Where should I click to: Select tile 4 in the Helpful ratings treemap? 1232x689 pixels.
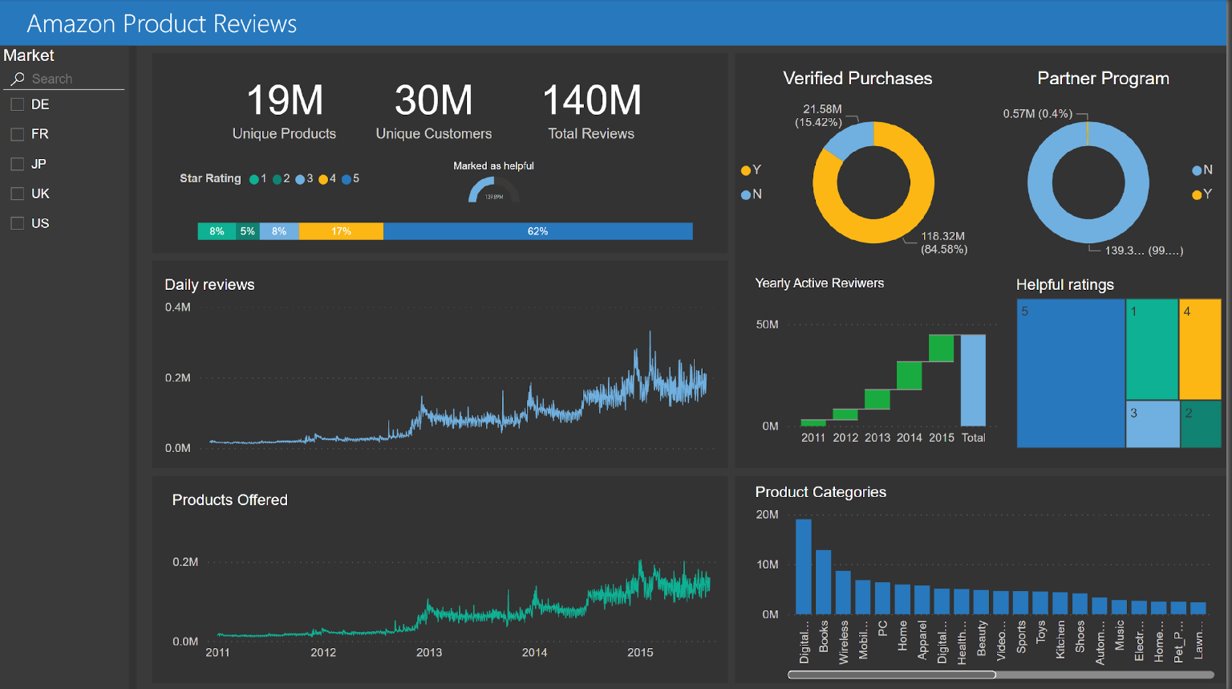[x=1200, y=350]
